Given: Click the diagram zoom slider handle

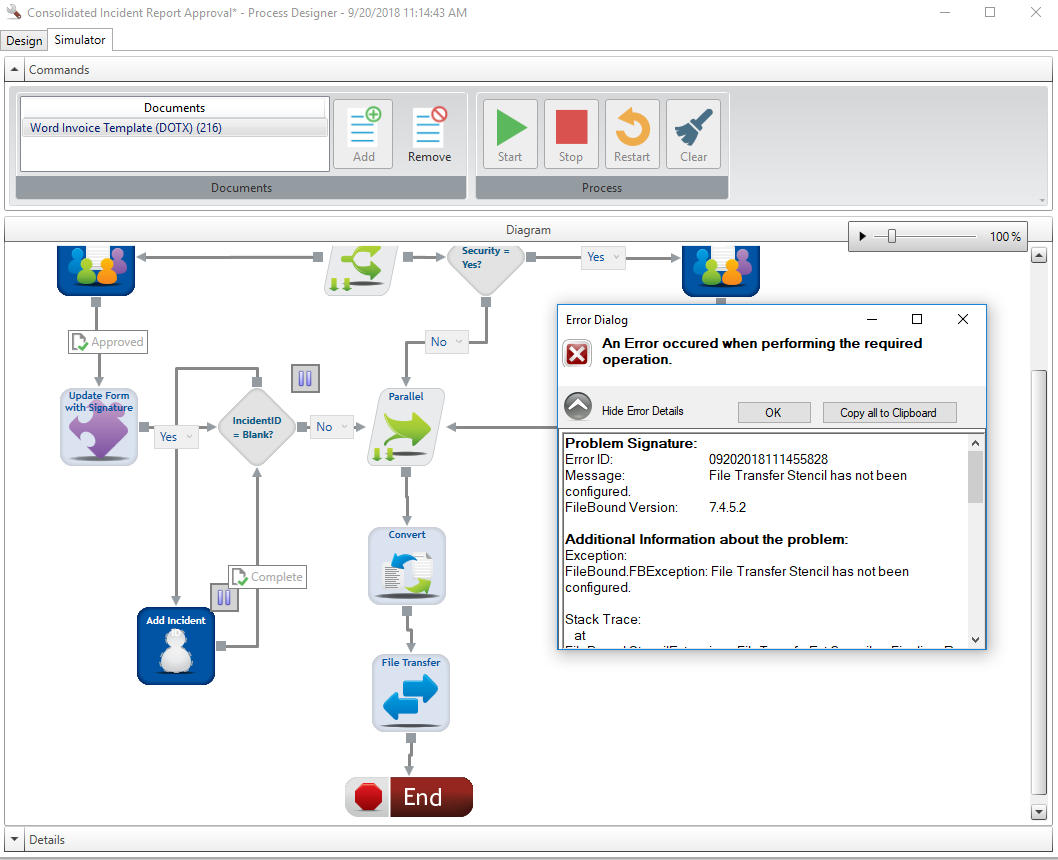Looking at the screenshot, I should point(891,237).
